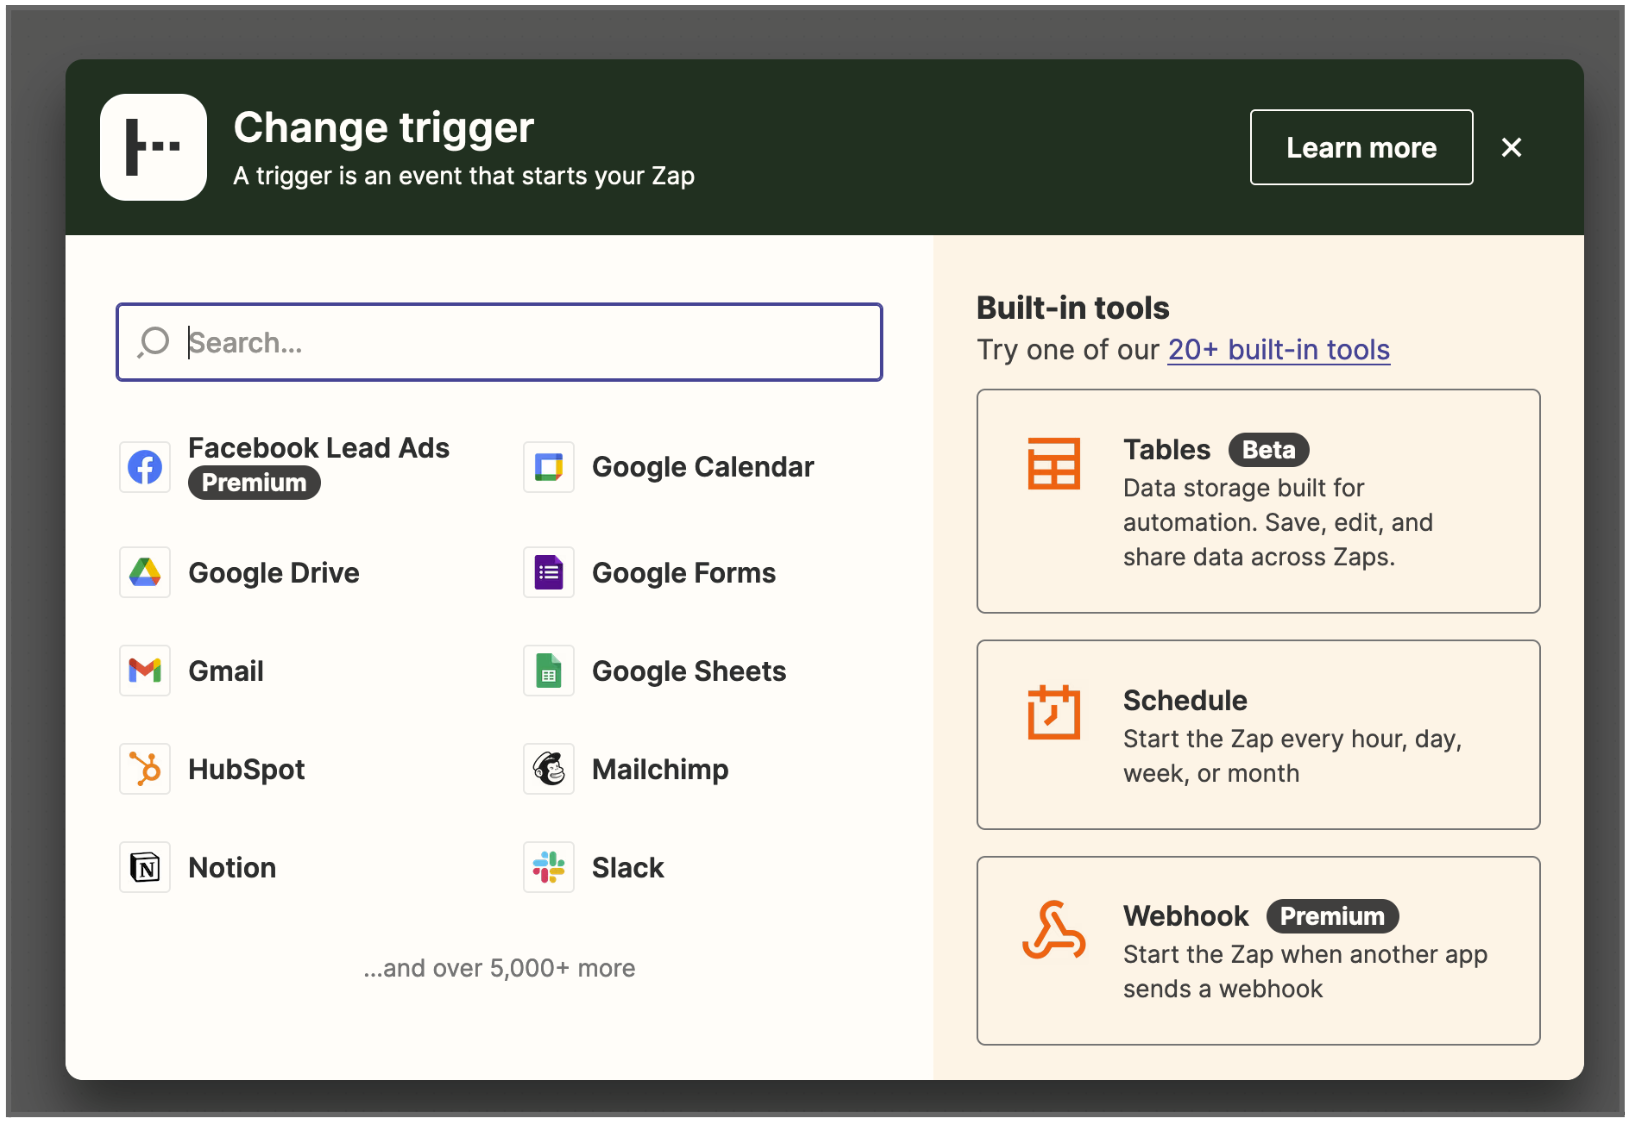Screen dimensions: 1630x1122
Task: Pick Google Drive from the app list
Action: click(x=274, y=573)
